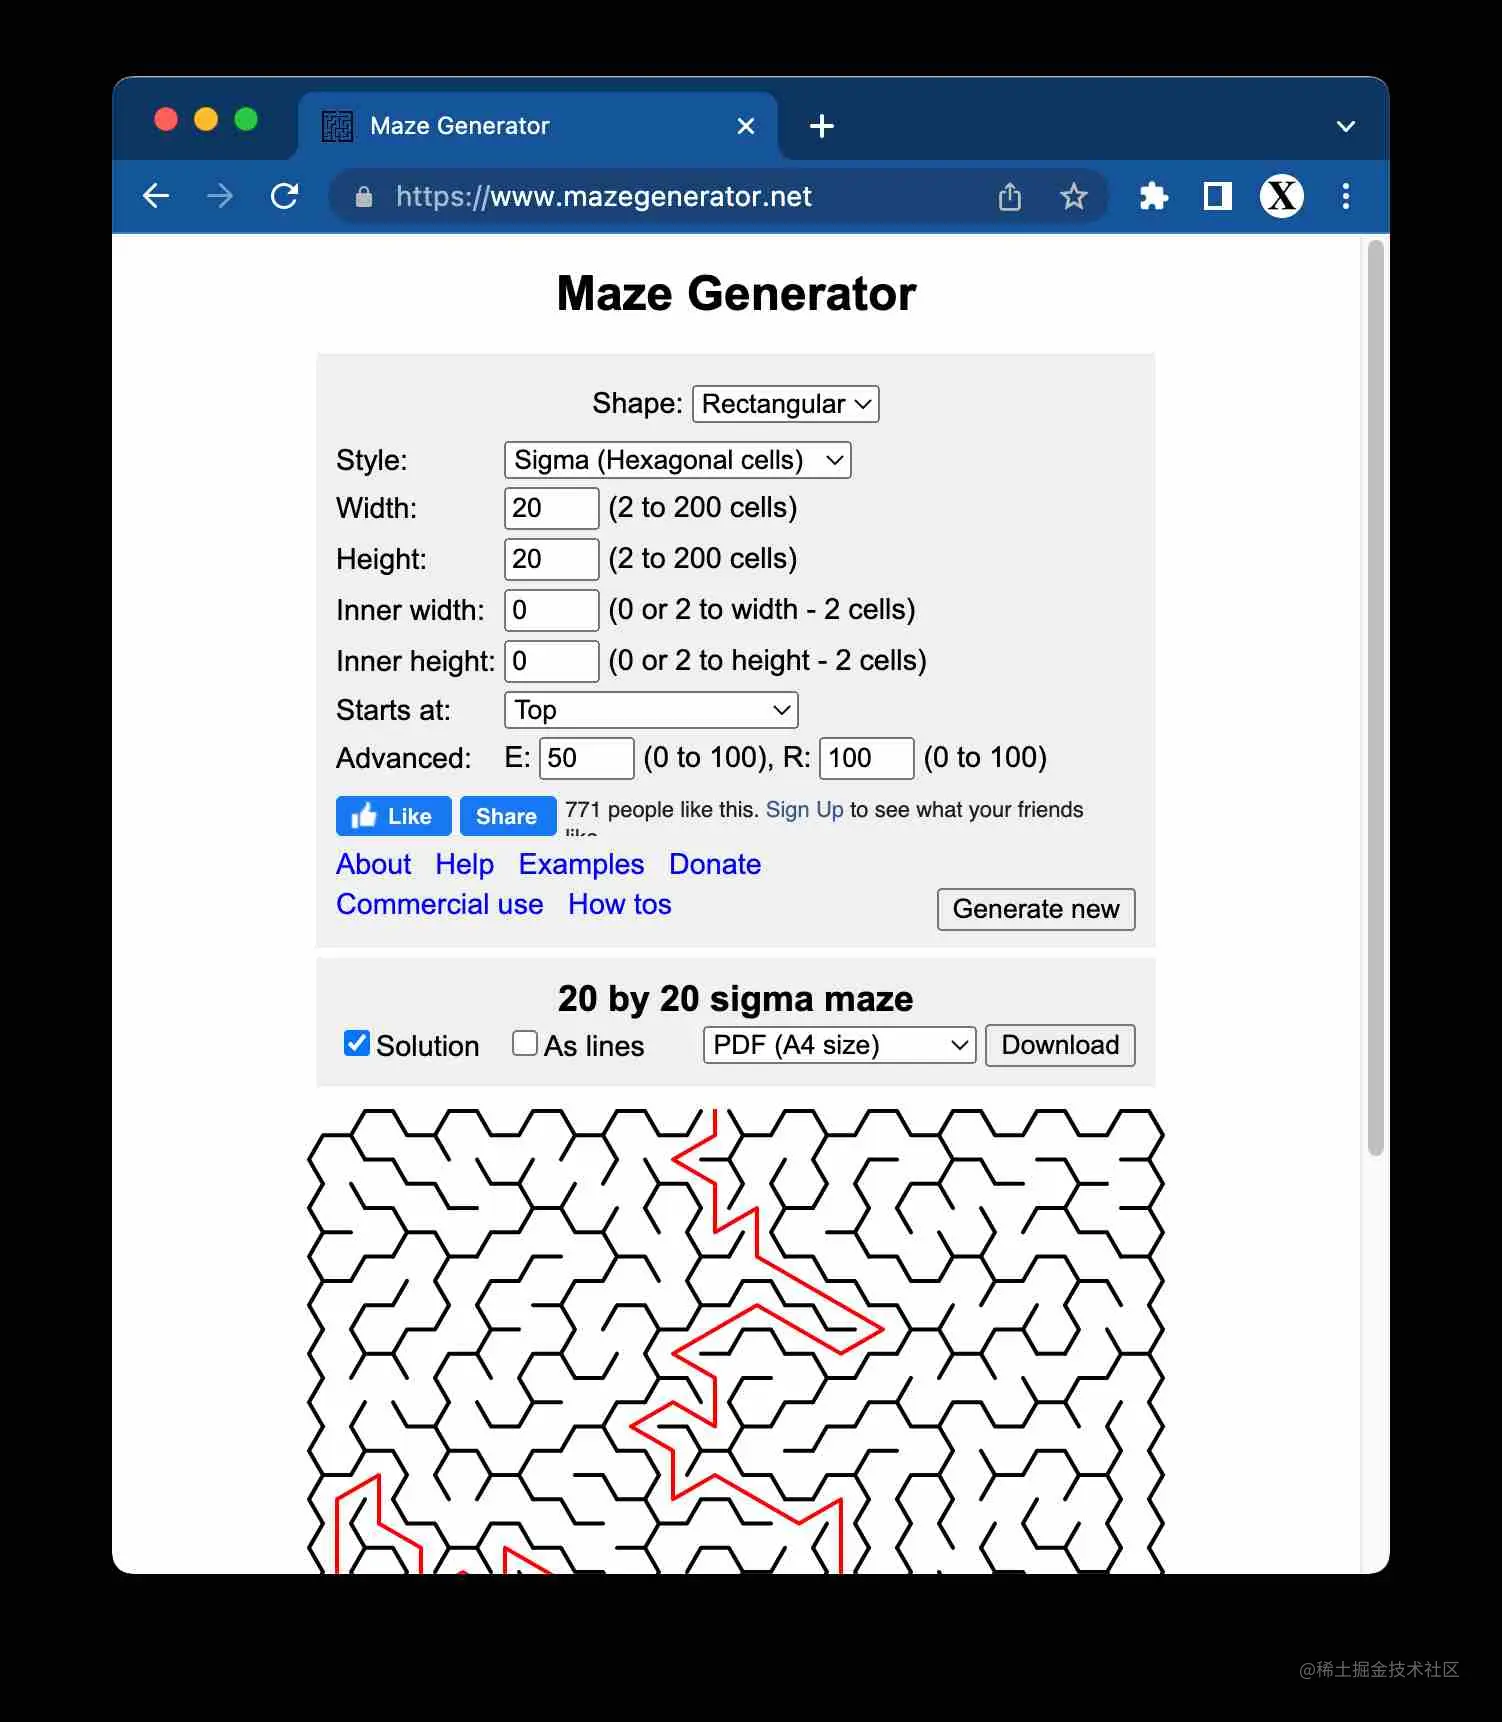Viewport: 1502px width, 1722px height.
Task: Open the About link
Action: tap(374, 864)
